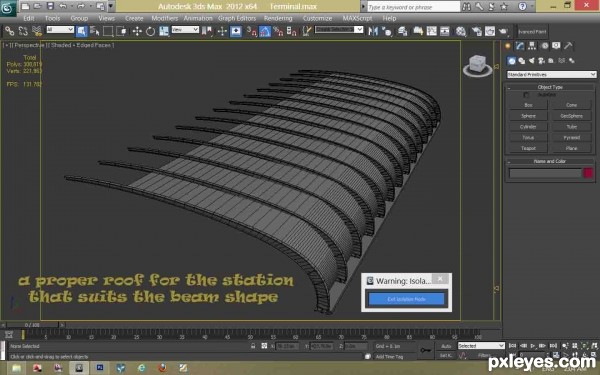Select the Lights category icon
Viewport: 600px width, 375px height.
pos(532,61)
